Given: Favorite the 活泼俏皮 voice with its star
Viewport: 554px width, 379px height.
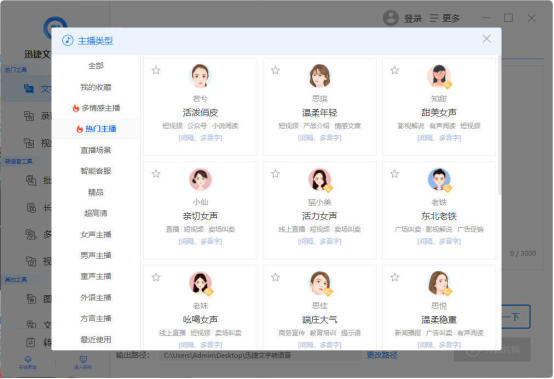Looking at the screenshot, I should [156, 70].
